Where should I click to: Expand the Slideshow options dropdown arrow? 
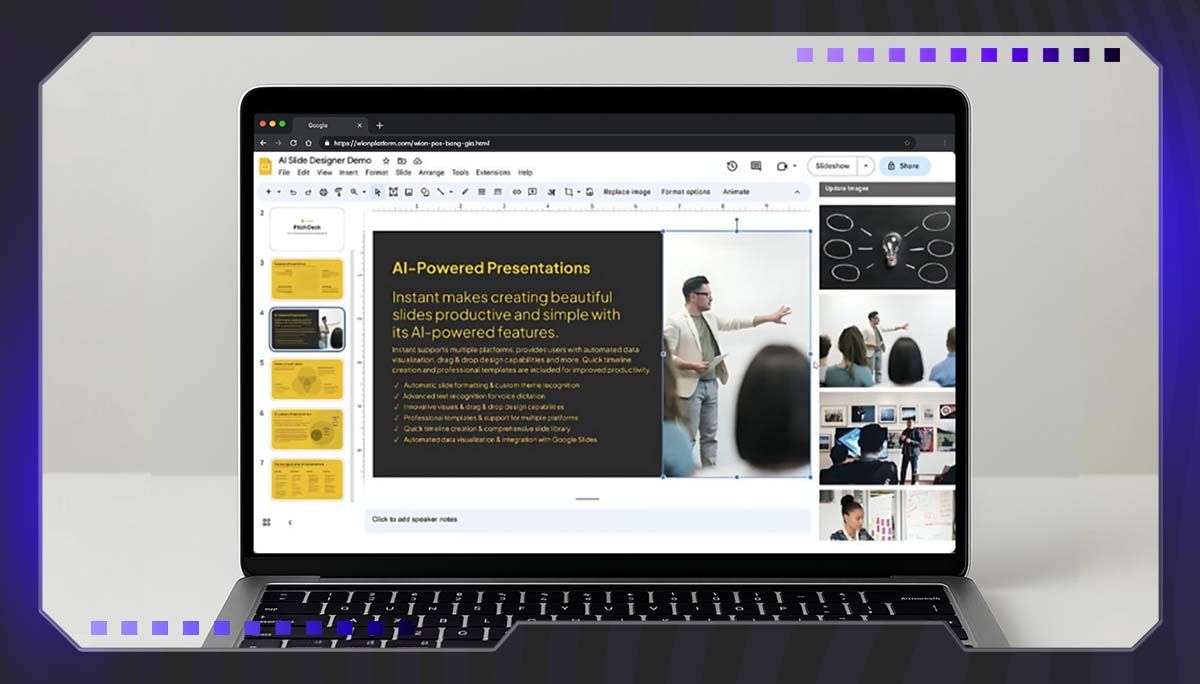click(866, 166)
